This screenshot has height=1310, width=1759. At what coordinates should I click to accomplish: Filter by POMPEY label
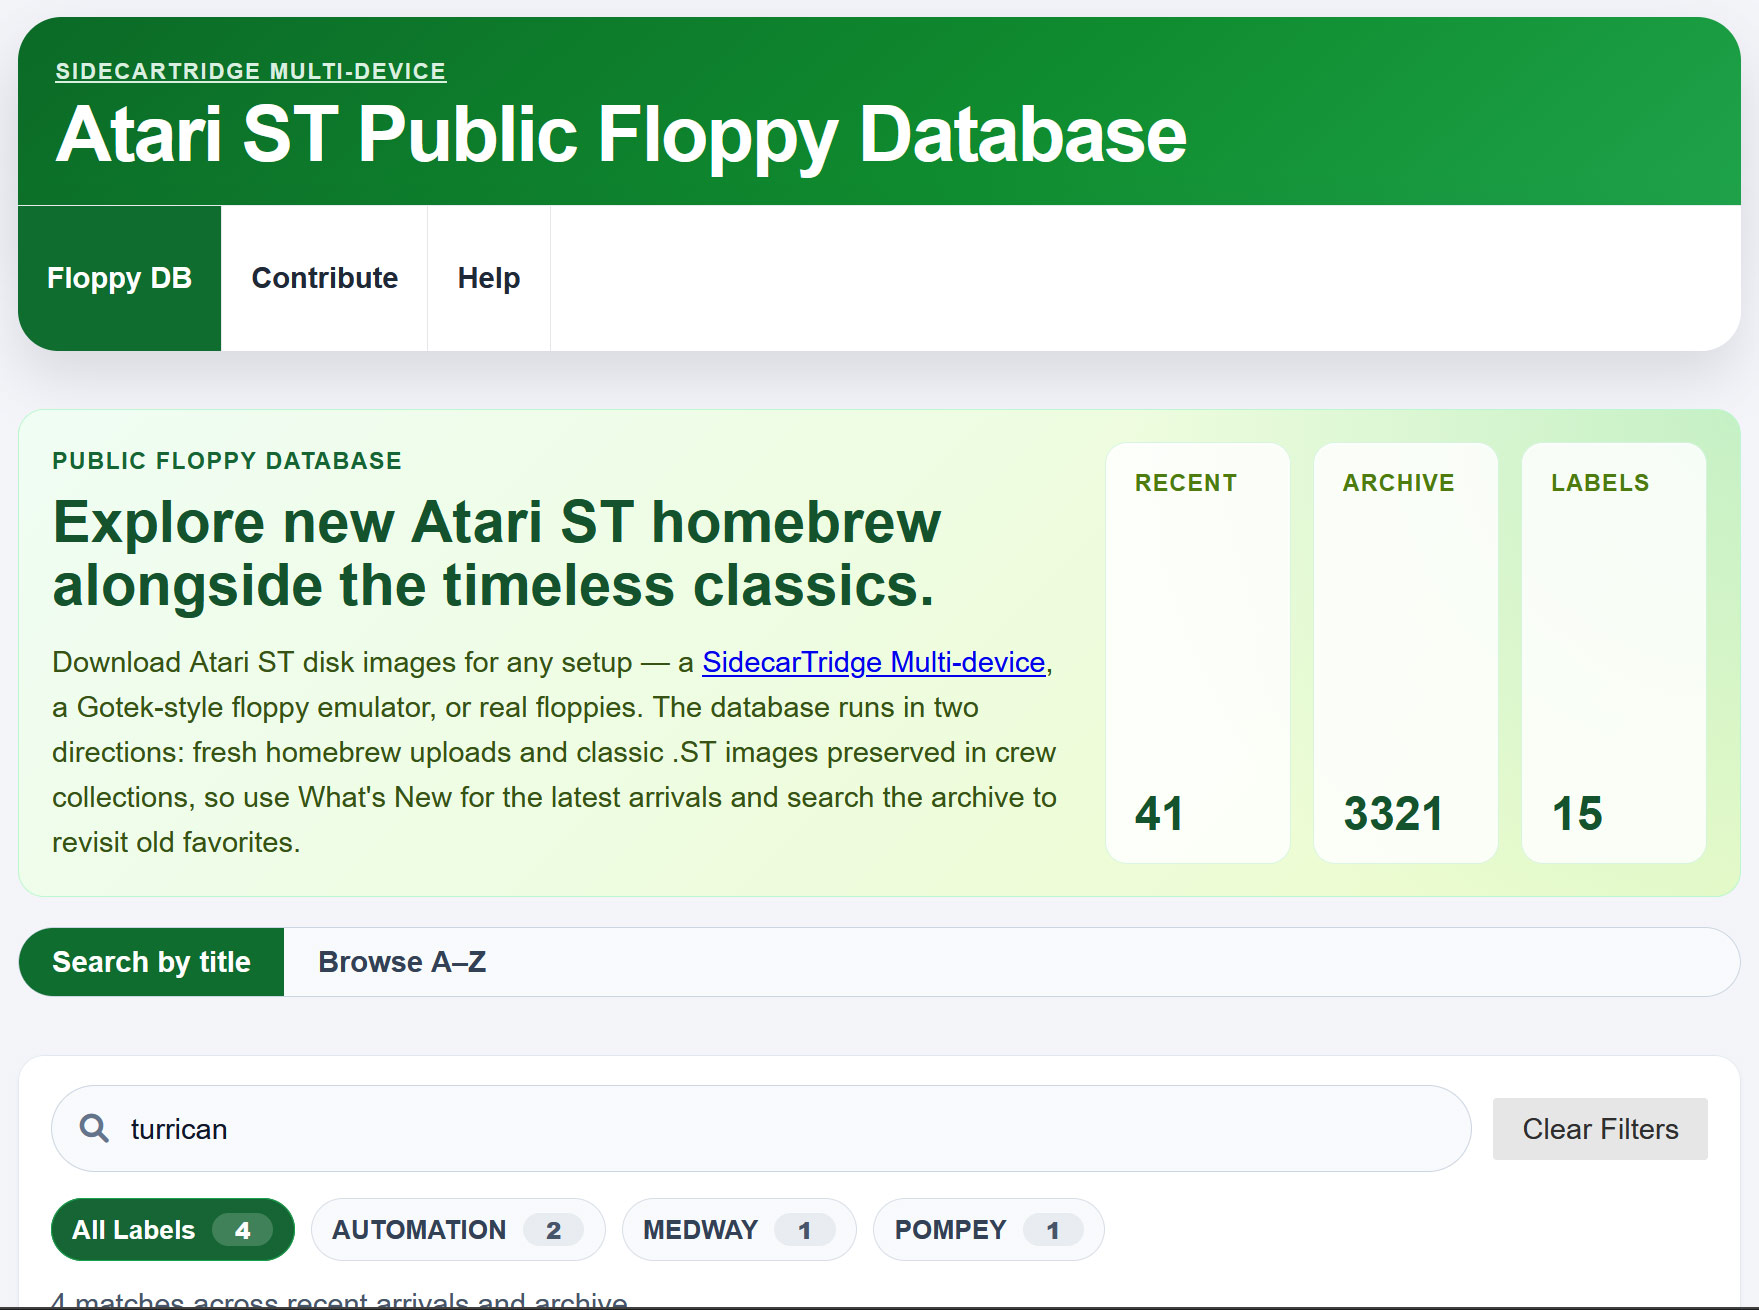pos(988,1230)
